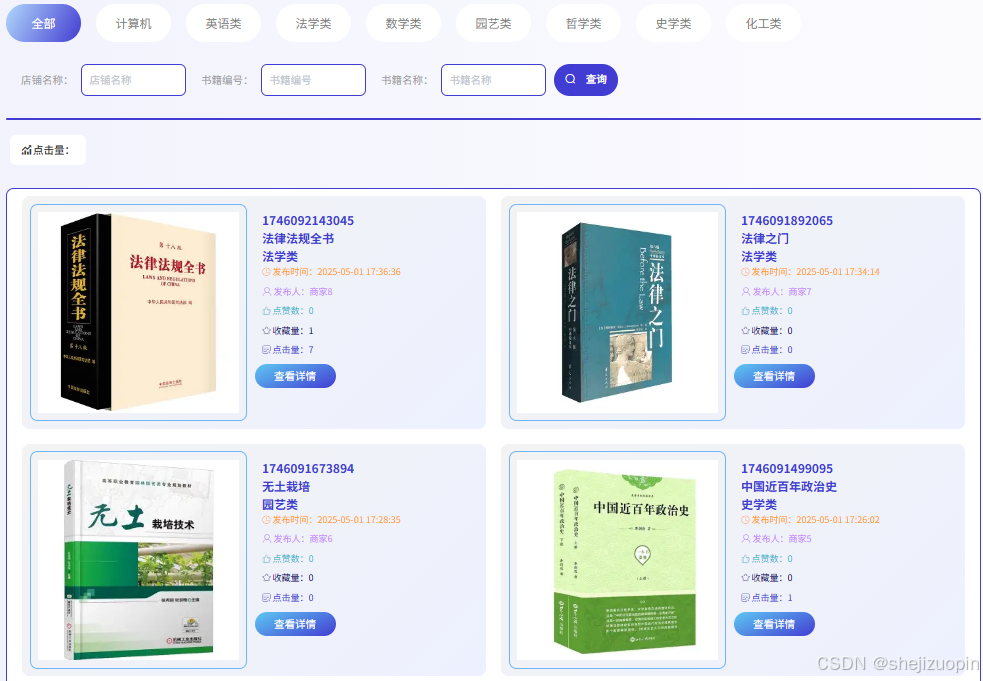Click thumbs-up icon for 无土栽培

[266, 559]
